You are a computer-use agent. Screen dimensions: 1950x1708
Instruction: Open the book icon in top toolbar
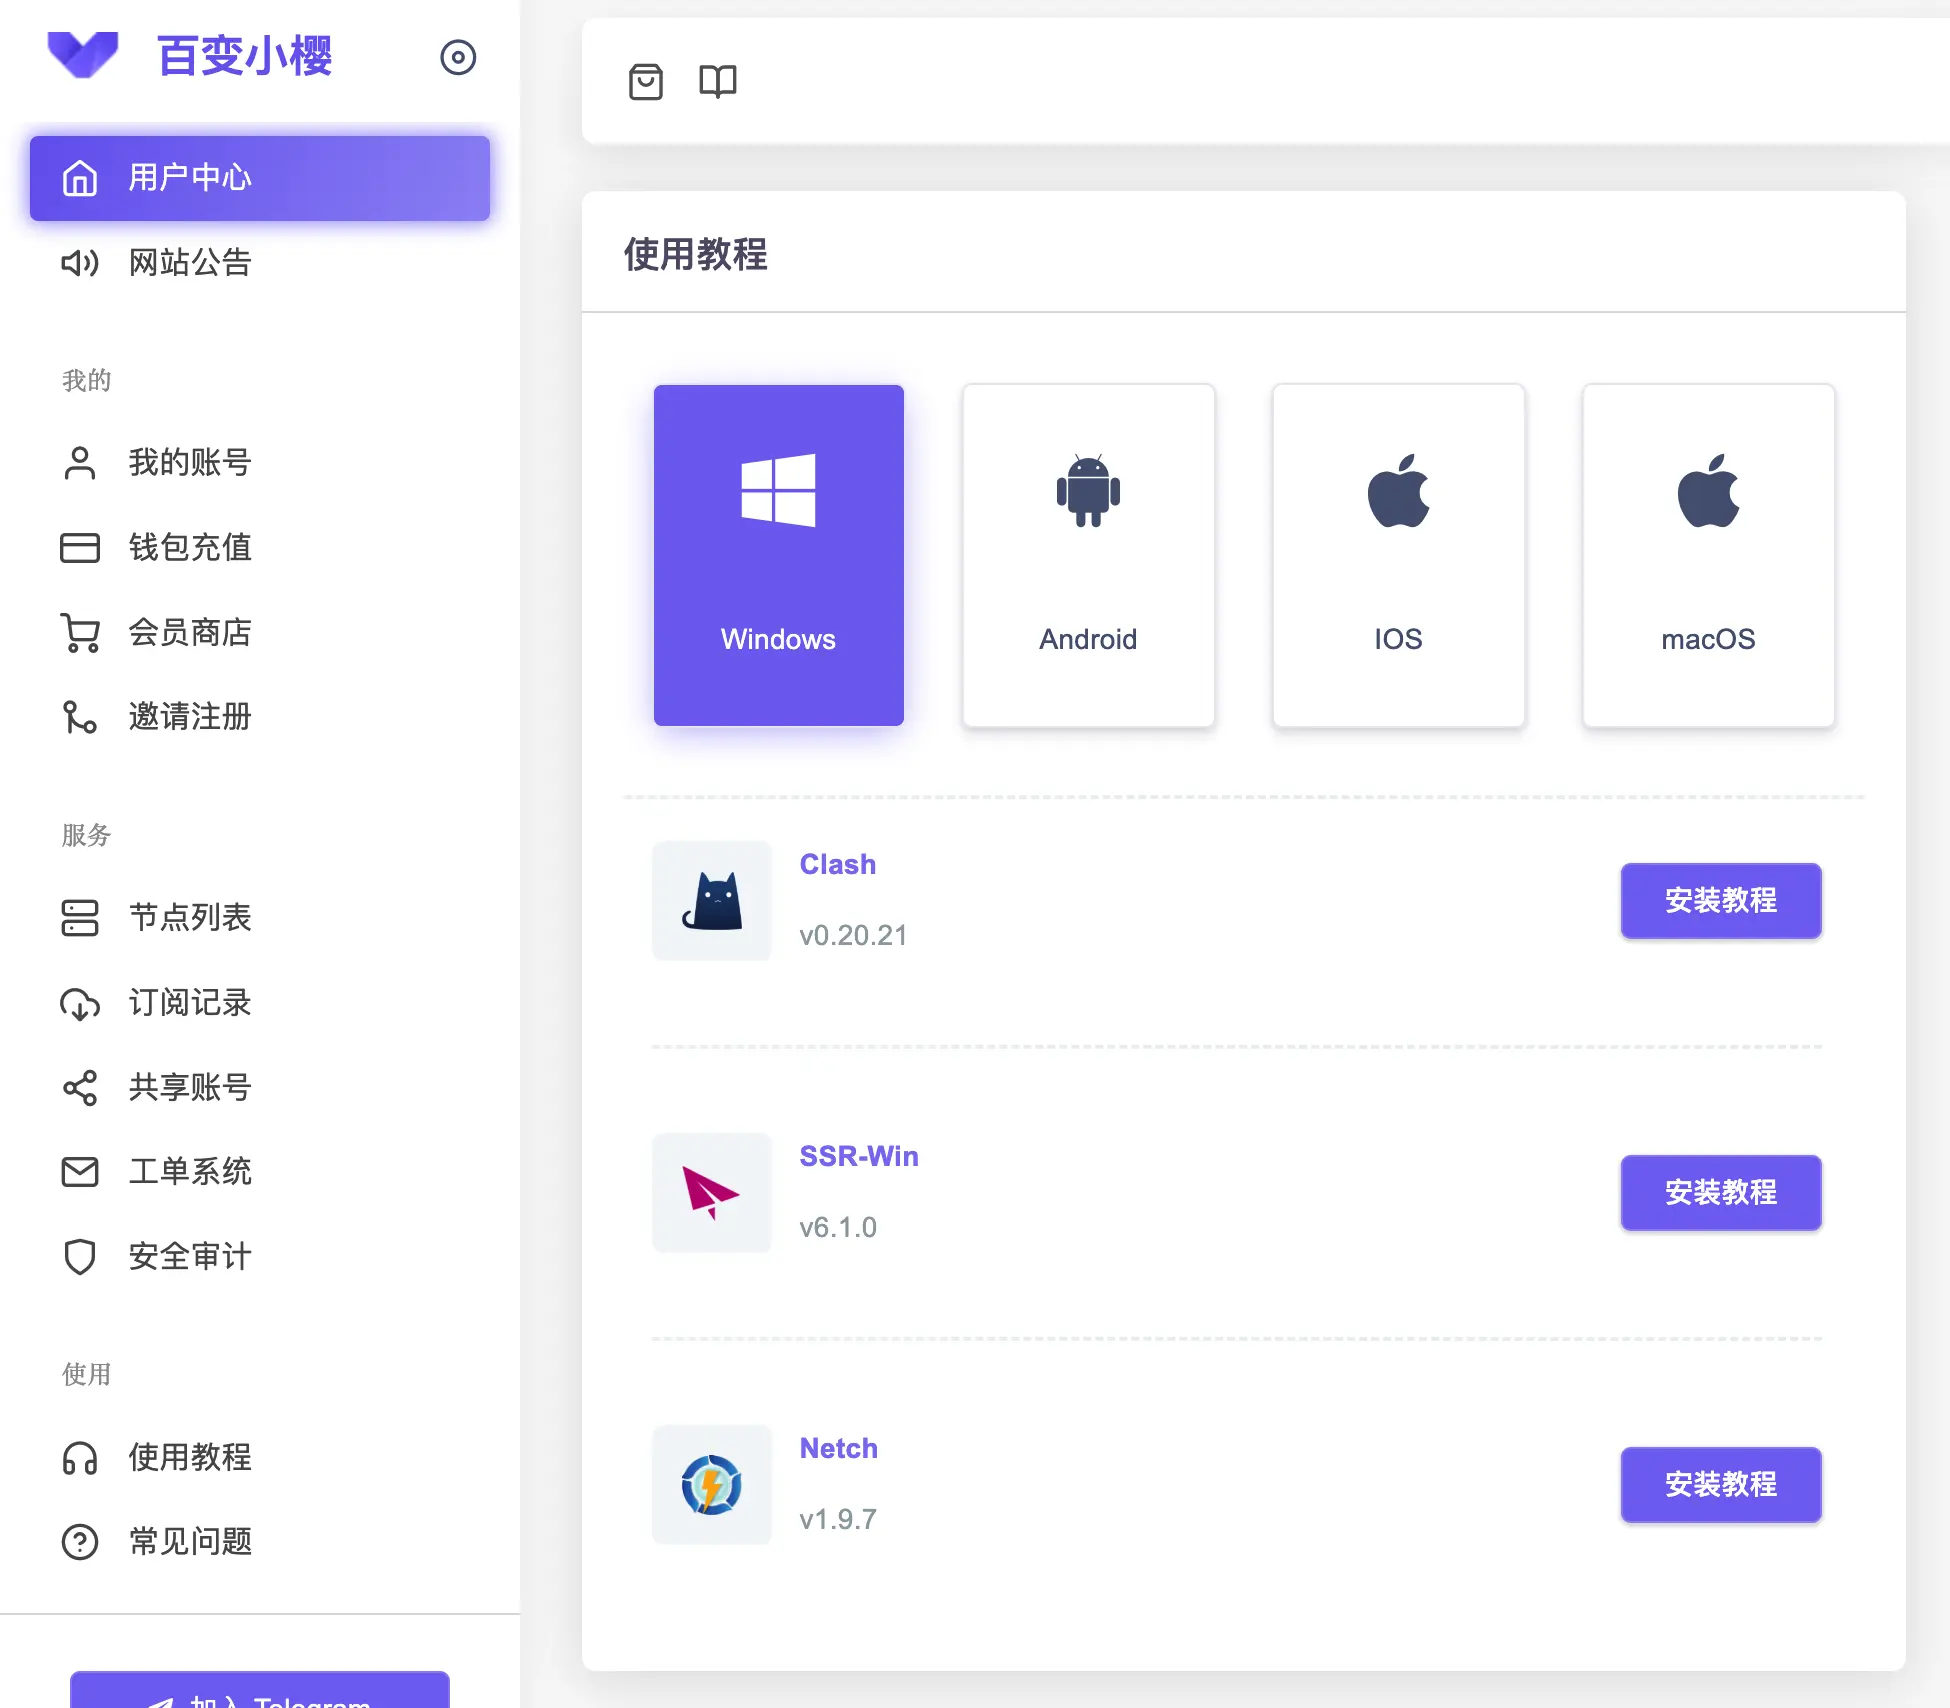719,82
